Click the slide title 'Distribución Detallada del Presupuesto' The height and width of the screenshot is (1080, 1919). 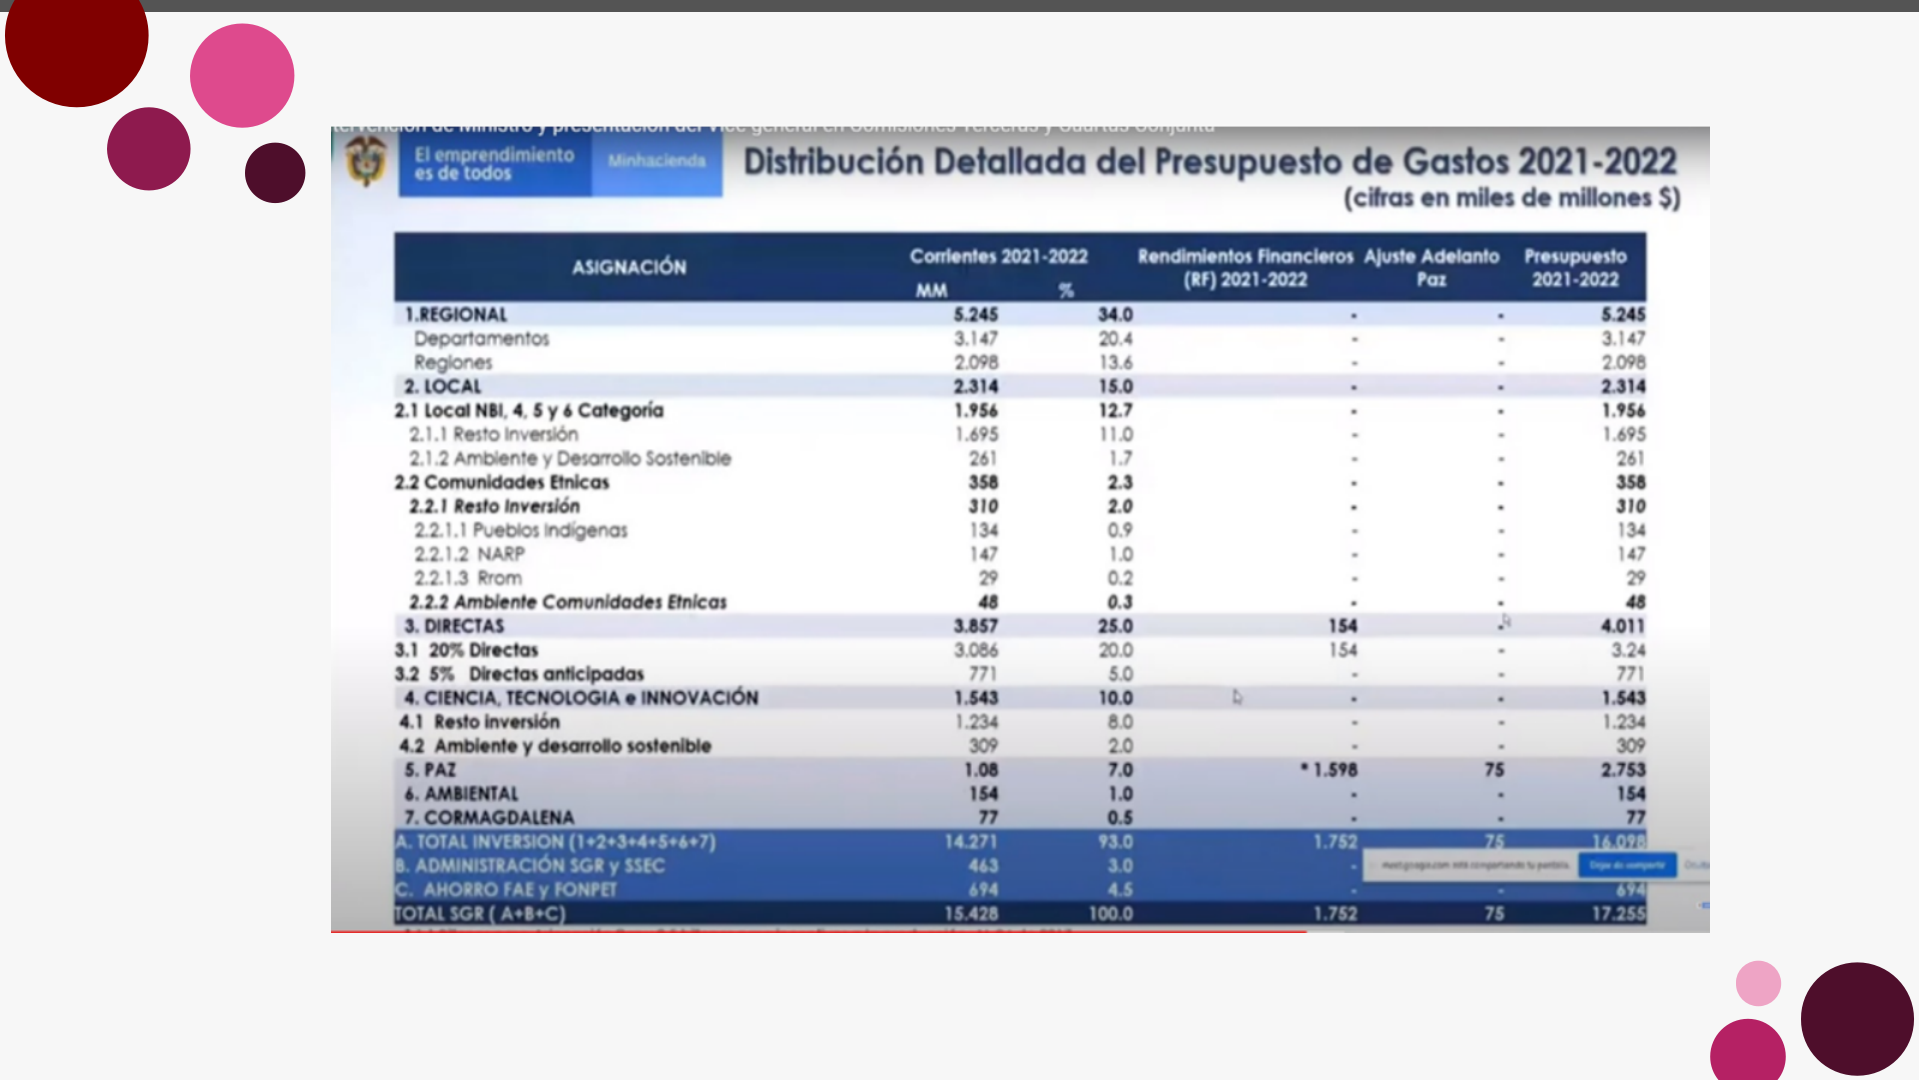[x=1210, y=162]
